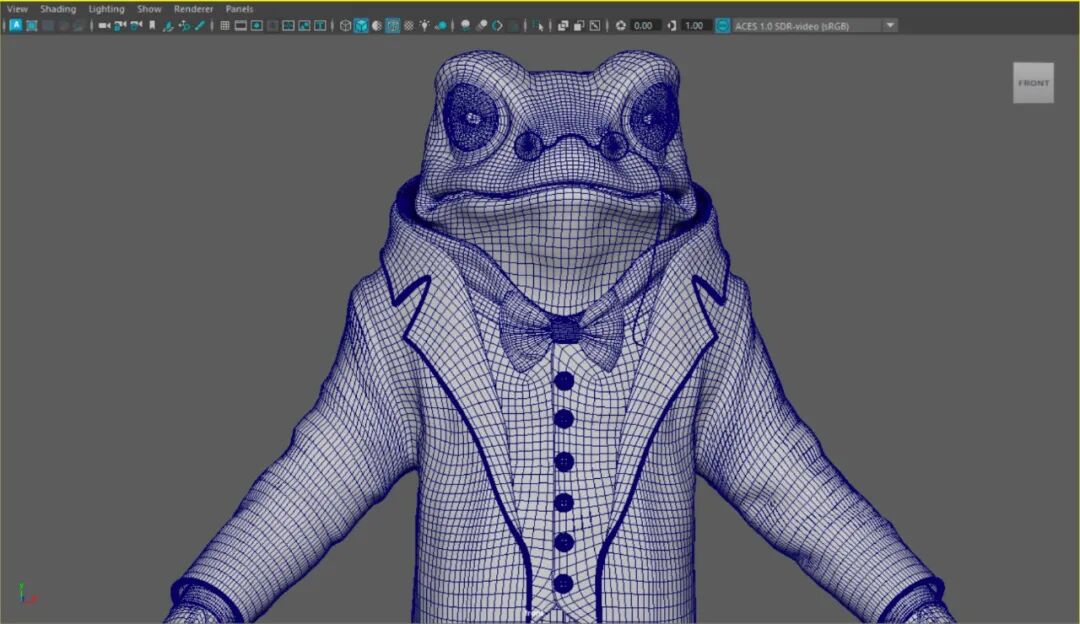The width and height of the screenshot is (1080, 624).
Task: Click X-Ray Active Components icon
Action: (x=579, y=25)
